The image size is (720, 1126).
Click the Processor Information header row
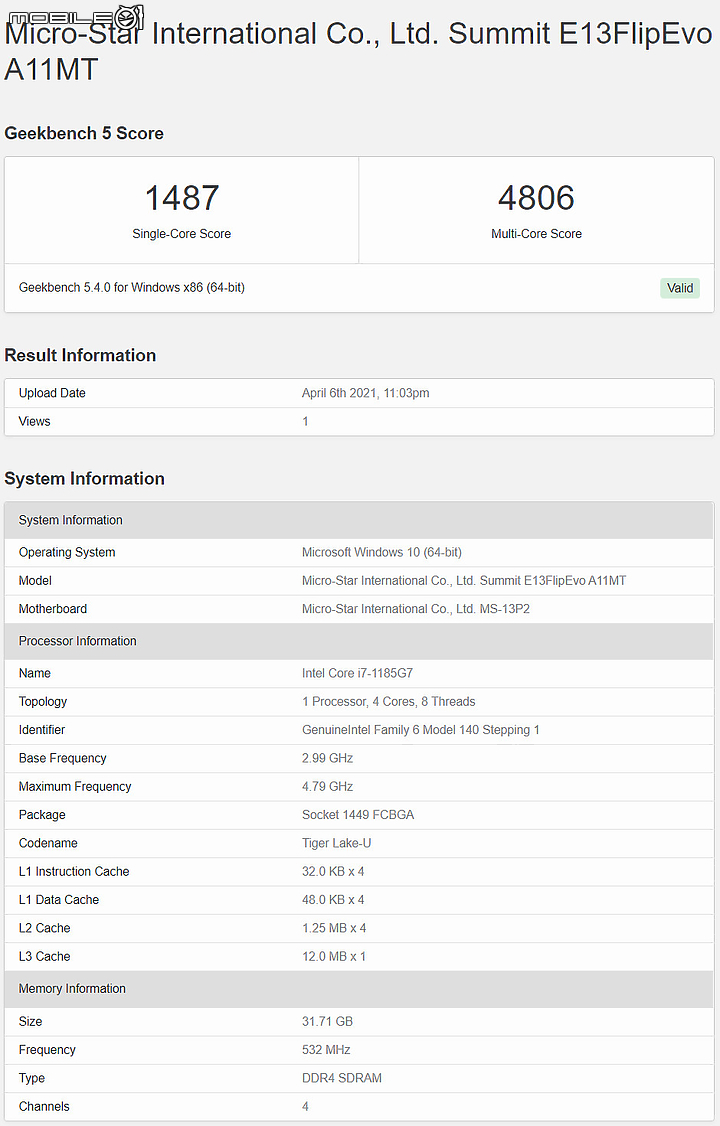[359, 641]
